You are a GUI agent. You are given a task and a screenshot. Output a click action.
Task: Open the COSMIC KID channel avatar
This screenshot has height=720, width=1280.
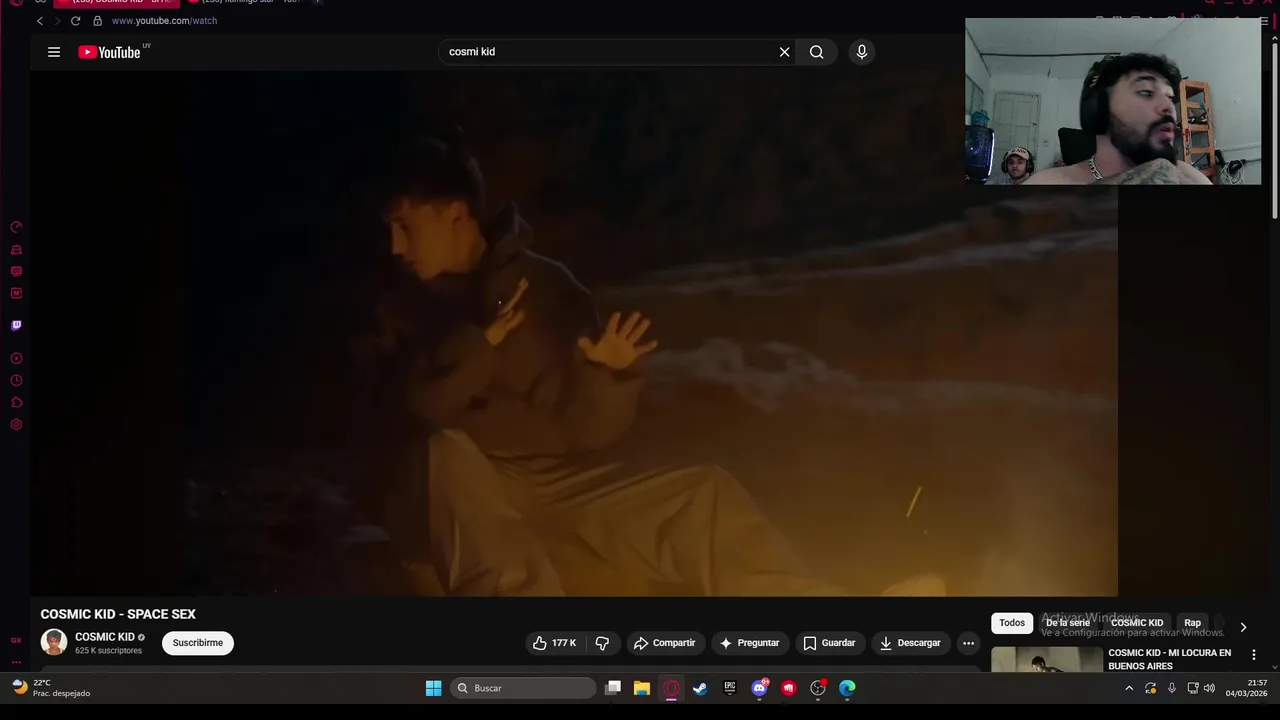click(54, 642)
